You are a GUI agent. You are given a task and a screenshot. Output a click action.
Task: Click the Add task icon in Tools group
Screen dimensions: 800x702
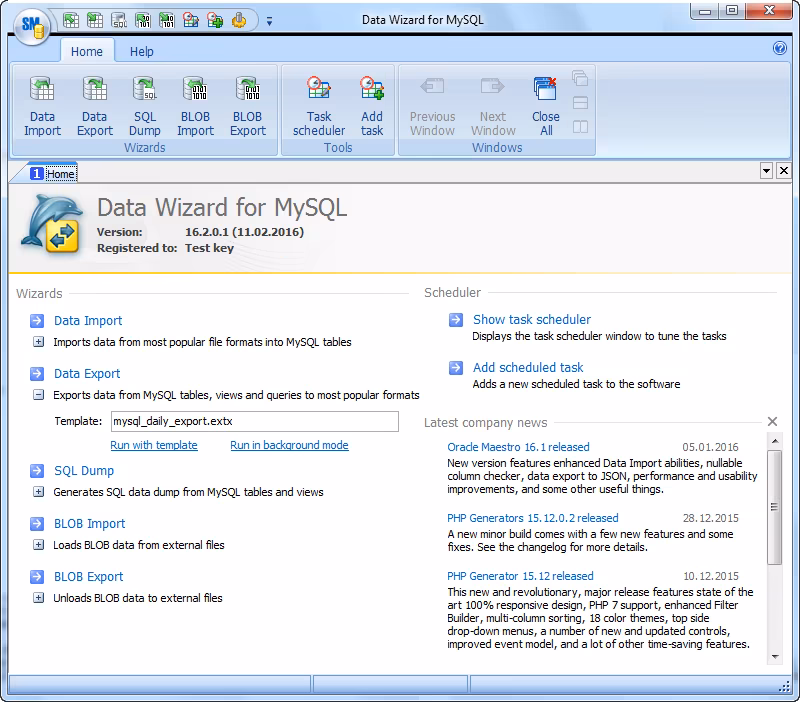pyautogui.click(x=371, y=103)
